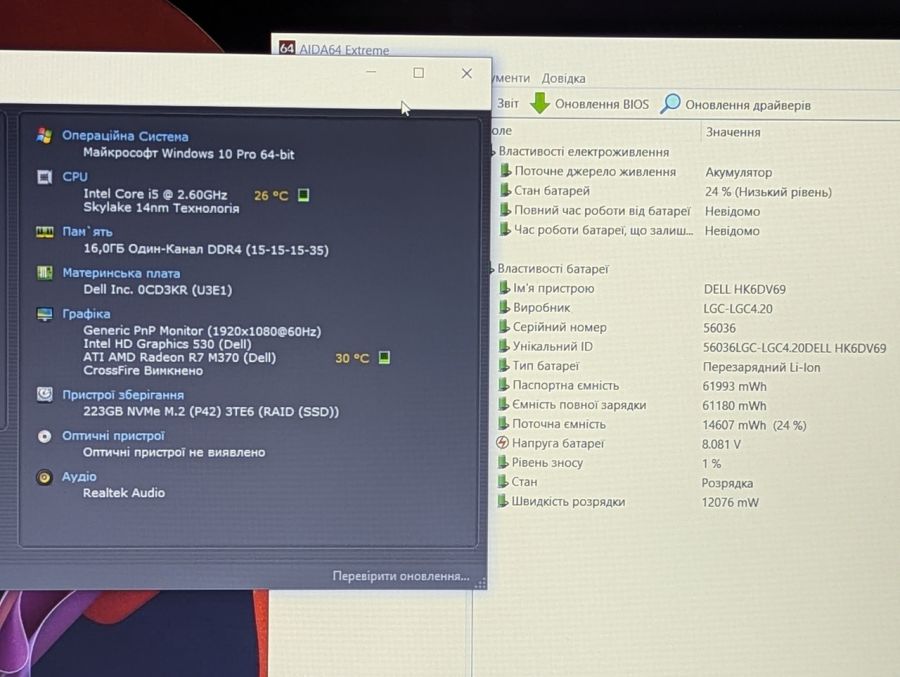900x677 pixels.
Task: Click the value 61180 mWh
Action: (734, 405)
